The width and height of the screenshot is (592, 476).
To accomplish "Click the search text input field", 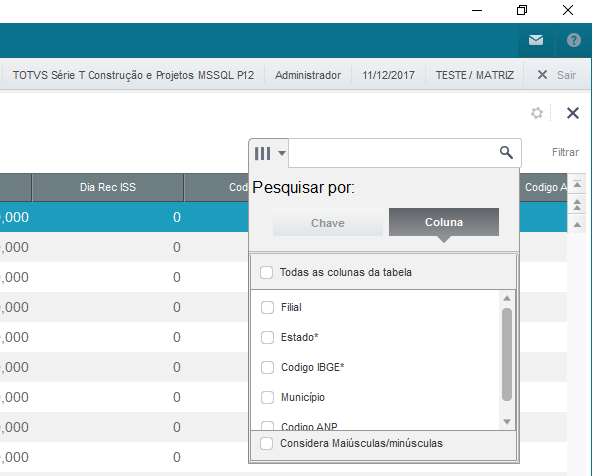I will pyautogui.click(x=393, y=153).
